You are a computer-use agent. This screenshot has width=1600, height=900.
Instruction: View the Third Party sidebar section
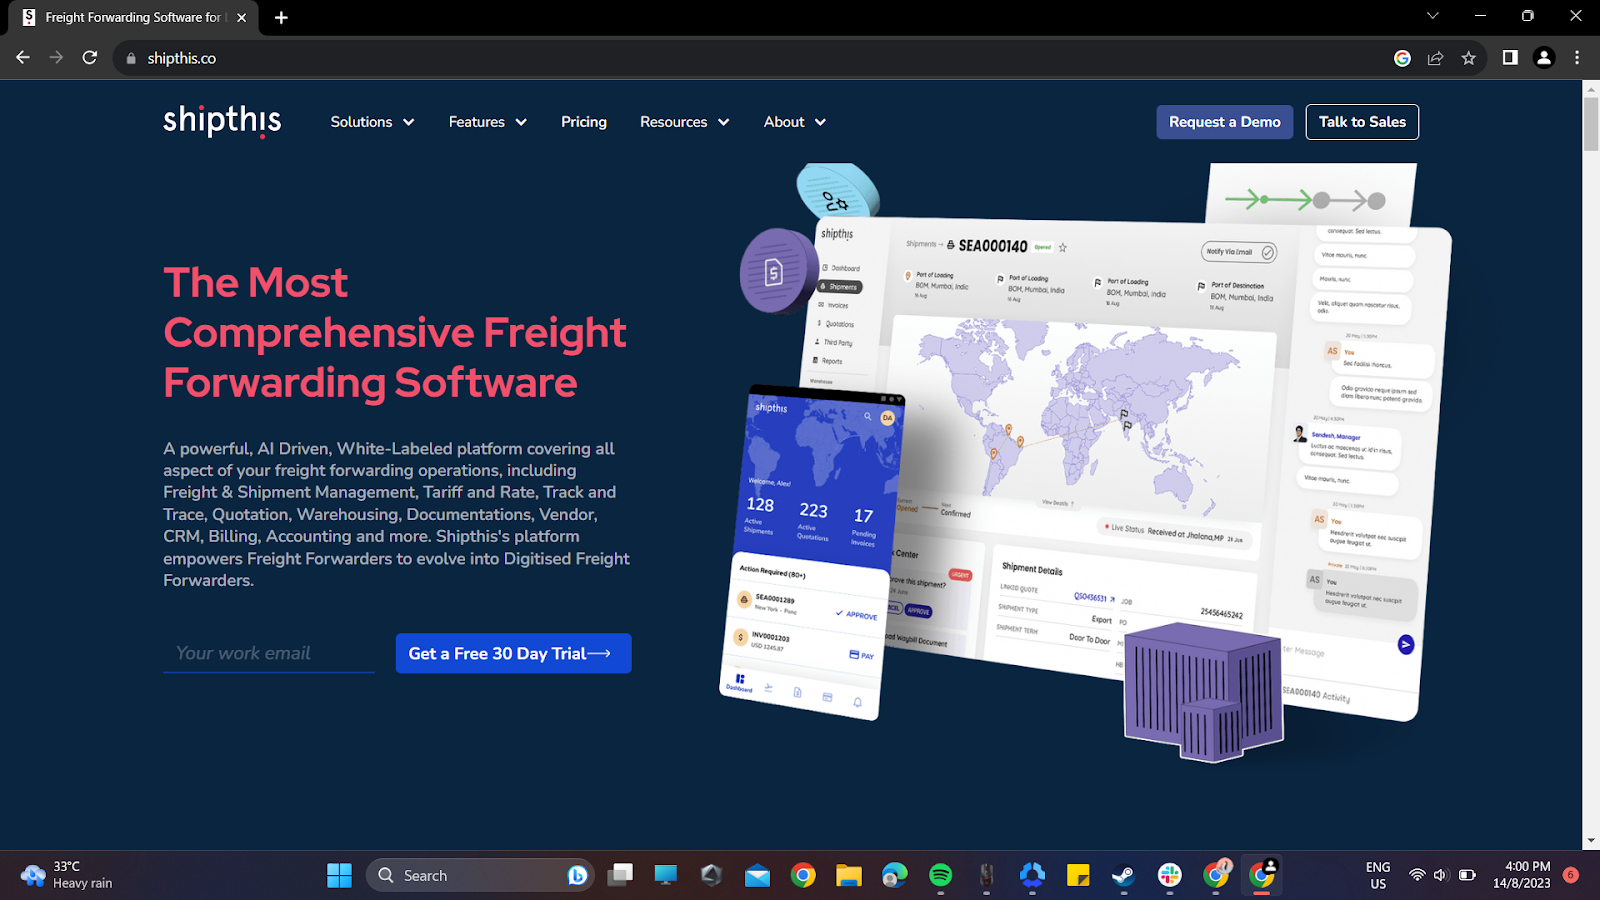(x=838, y=343)
